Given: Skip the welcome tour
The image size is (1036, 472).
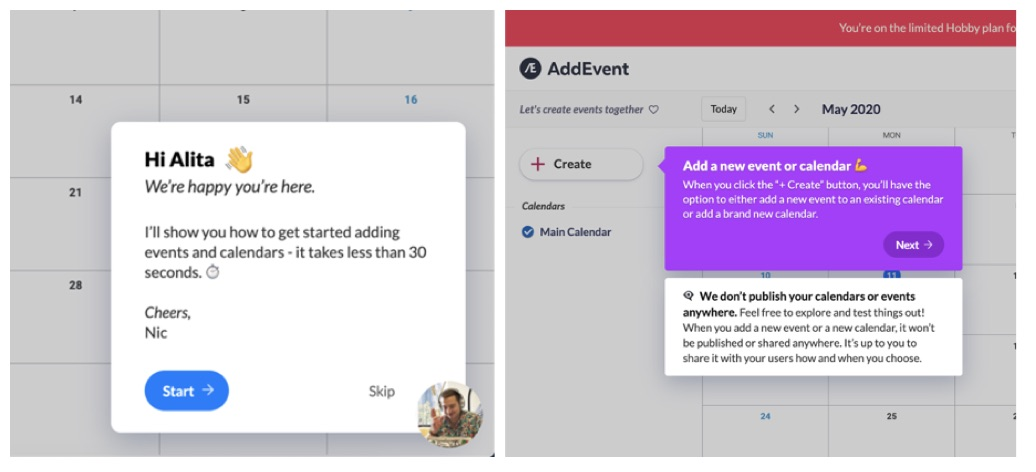Looking at the screenshot, I should [381, 391].
